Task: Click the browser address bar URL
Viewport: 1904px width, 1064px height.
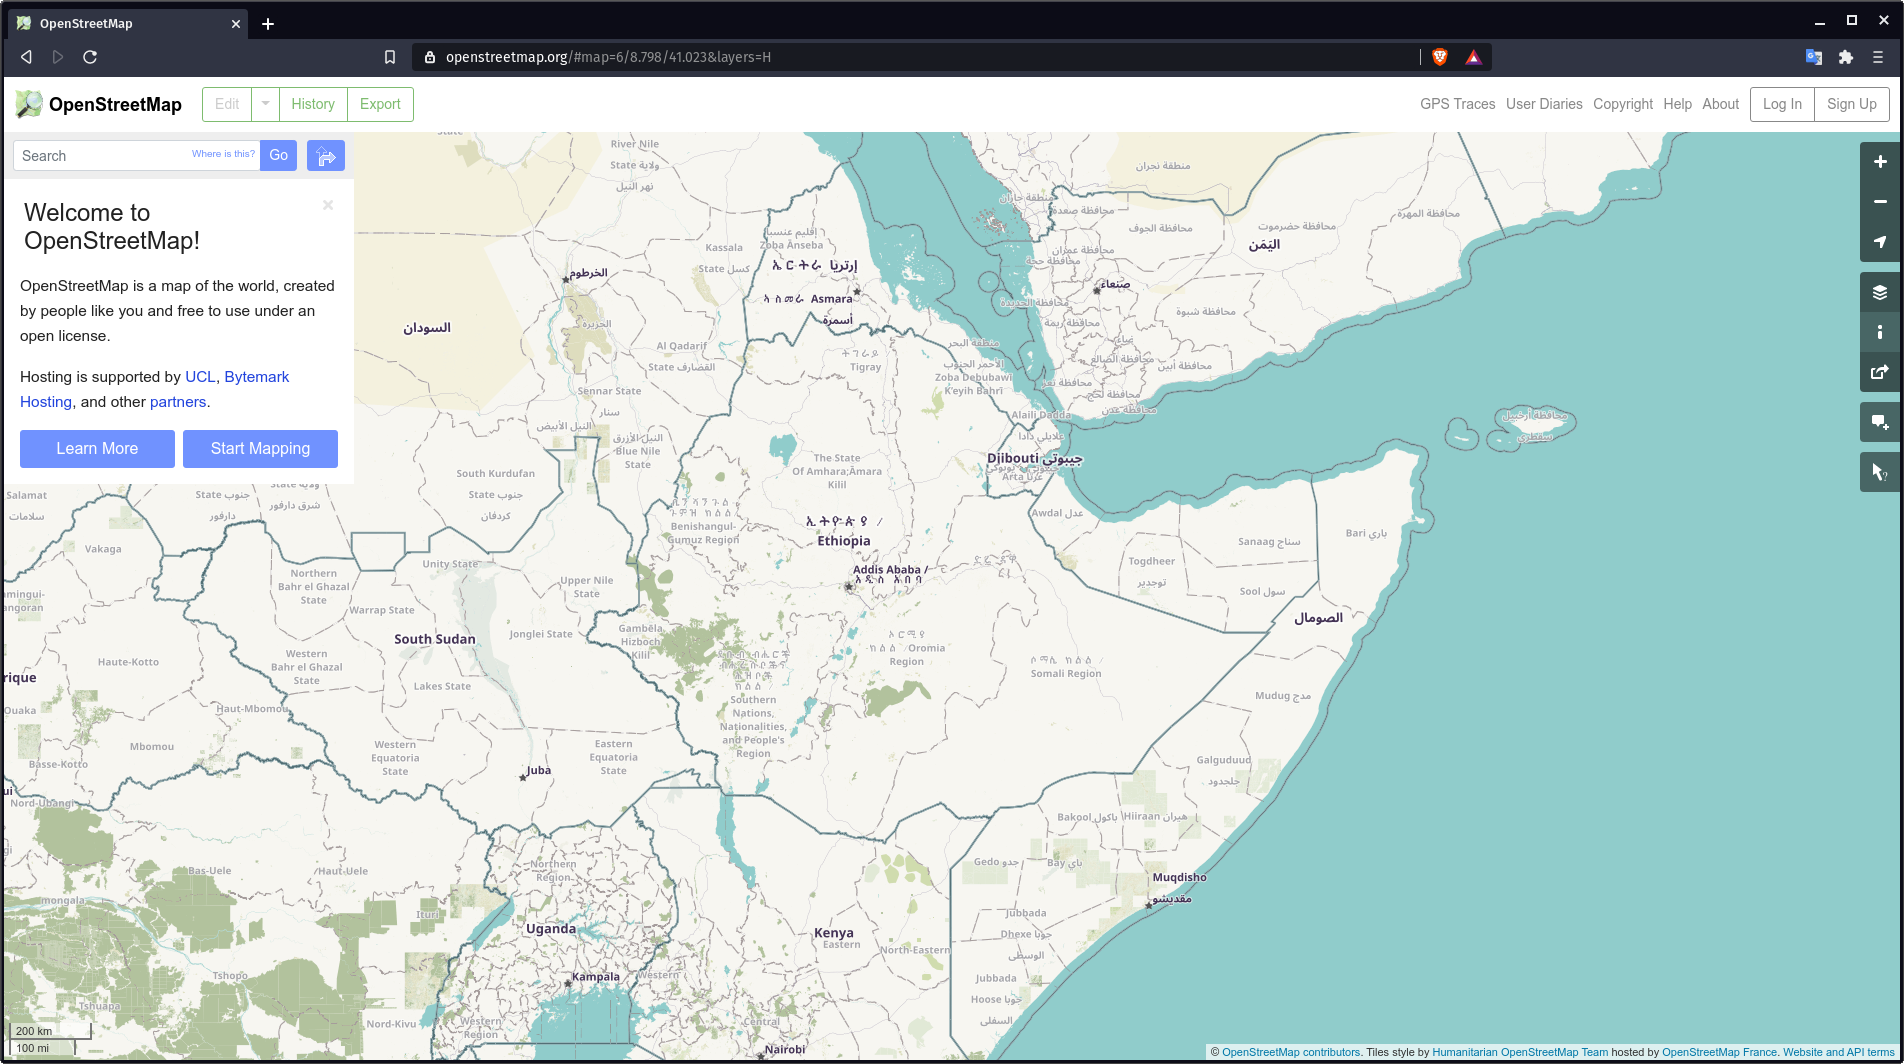Action: click(608, 57)
